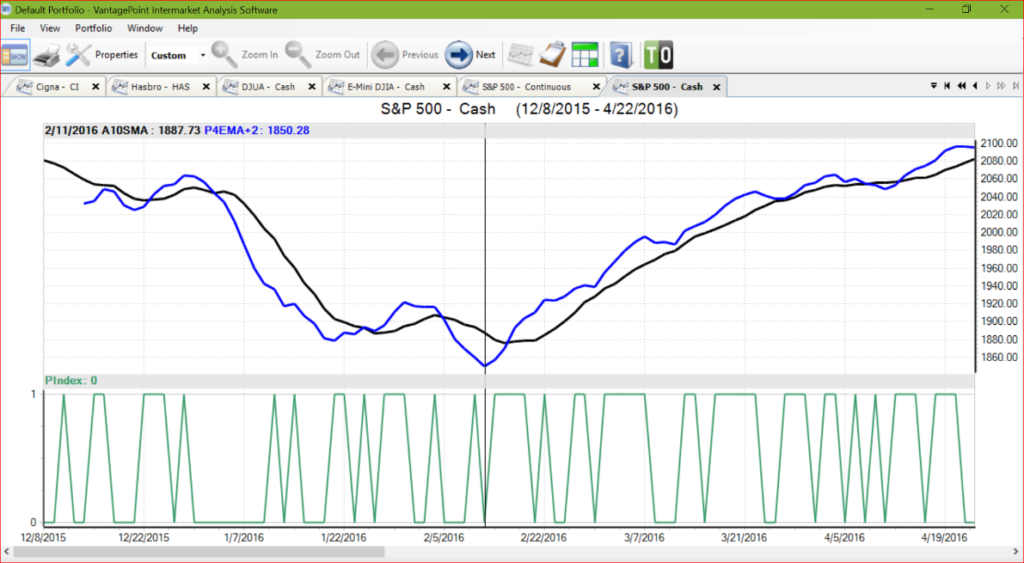Click the horizontal scrollbar thumb
The width and height of the screenshot is (1024, 563).
pos(199,552)
